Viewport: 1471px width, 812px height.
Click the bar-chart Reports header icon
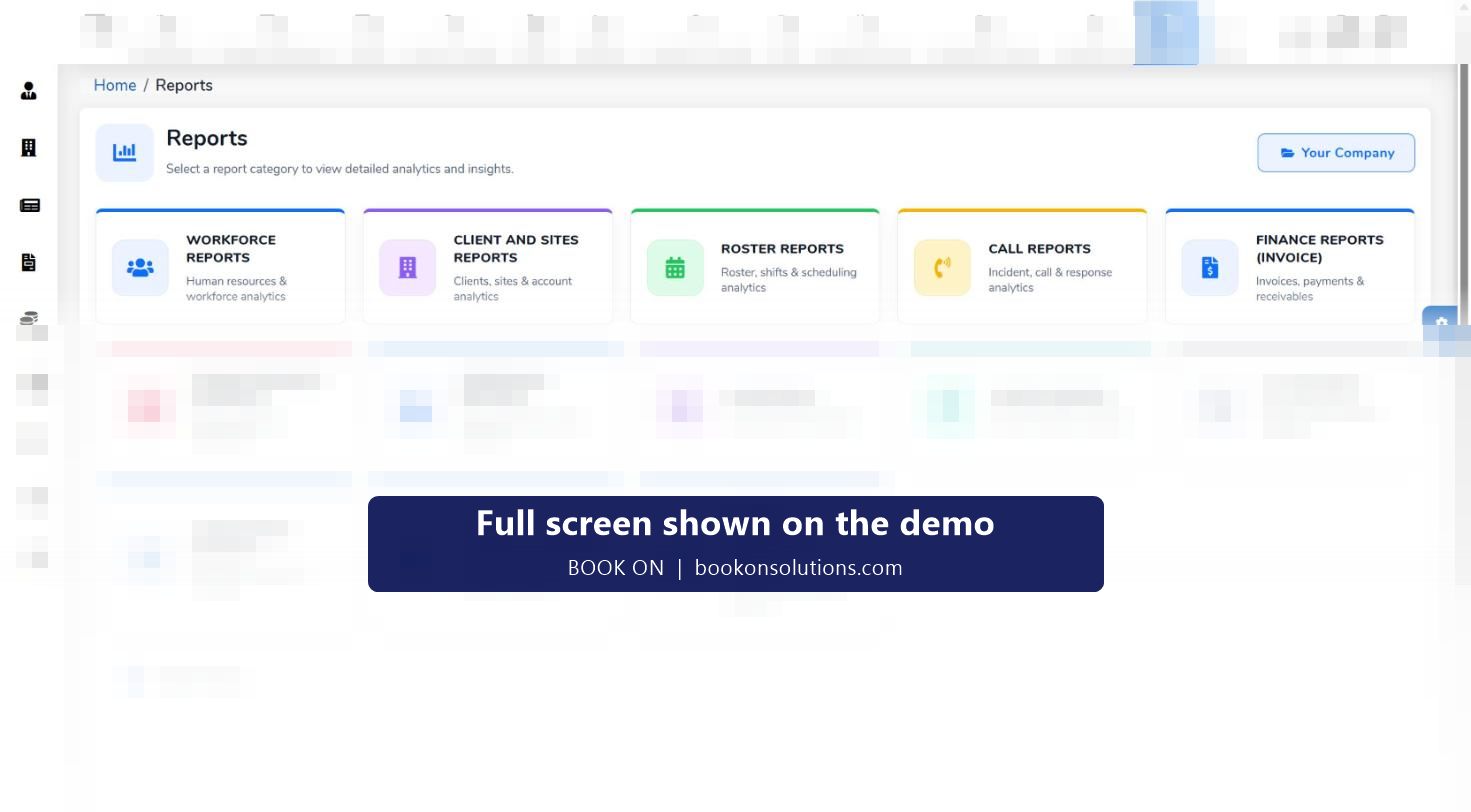[124, 153]
